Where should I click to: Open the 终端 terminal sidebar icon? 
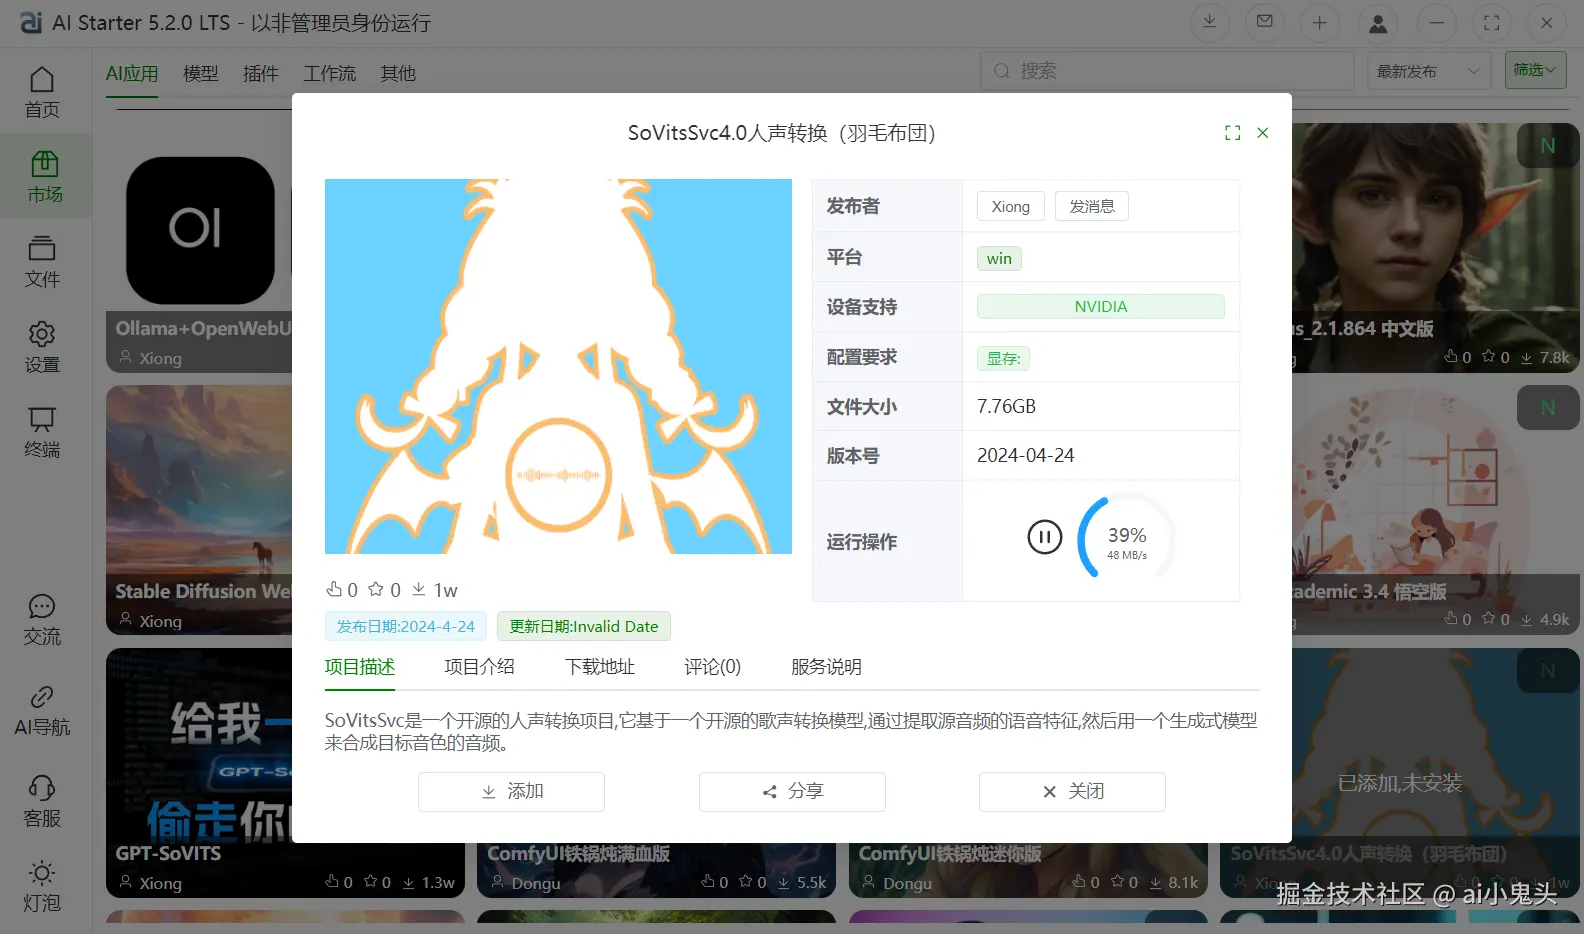42,432
